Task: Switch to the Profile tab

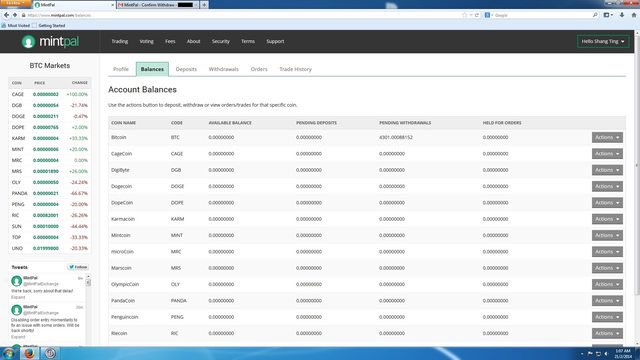Action: (121, 69)
